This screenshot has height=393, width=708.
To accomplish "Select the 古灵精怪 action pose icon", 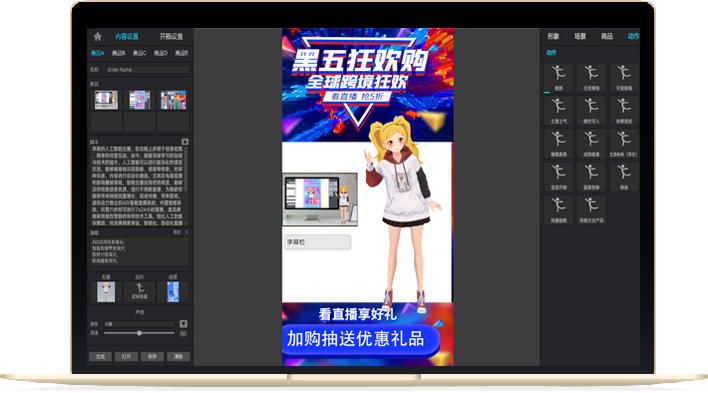I will 591,77.
